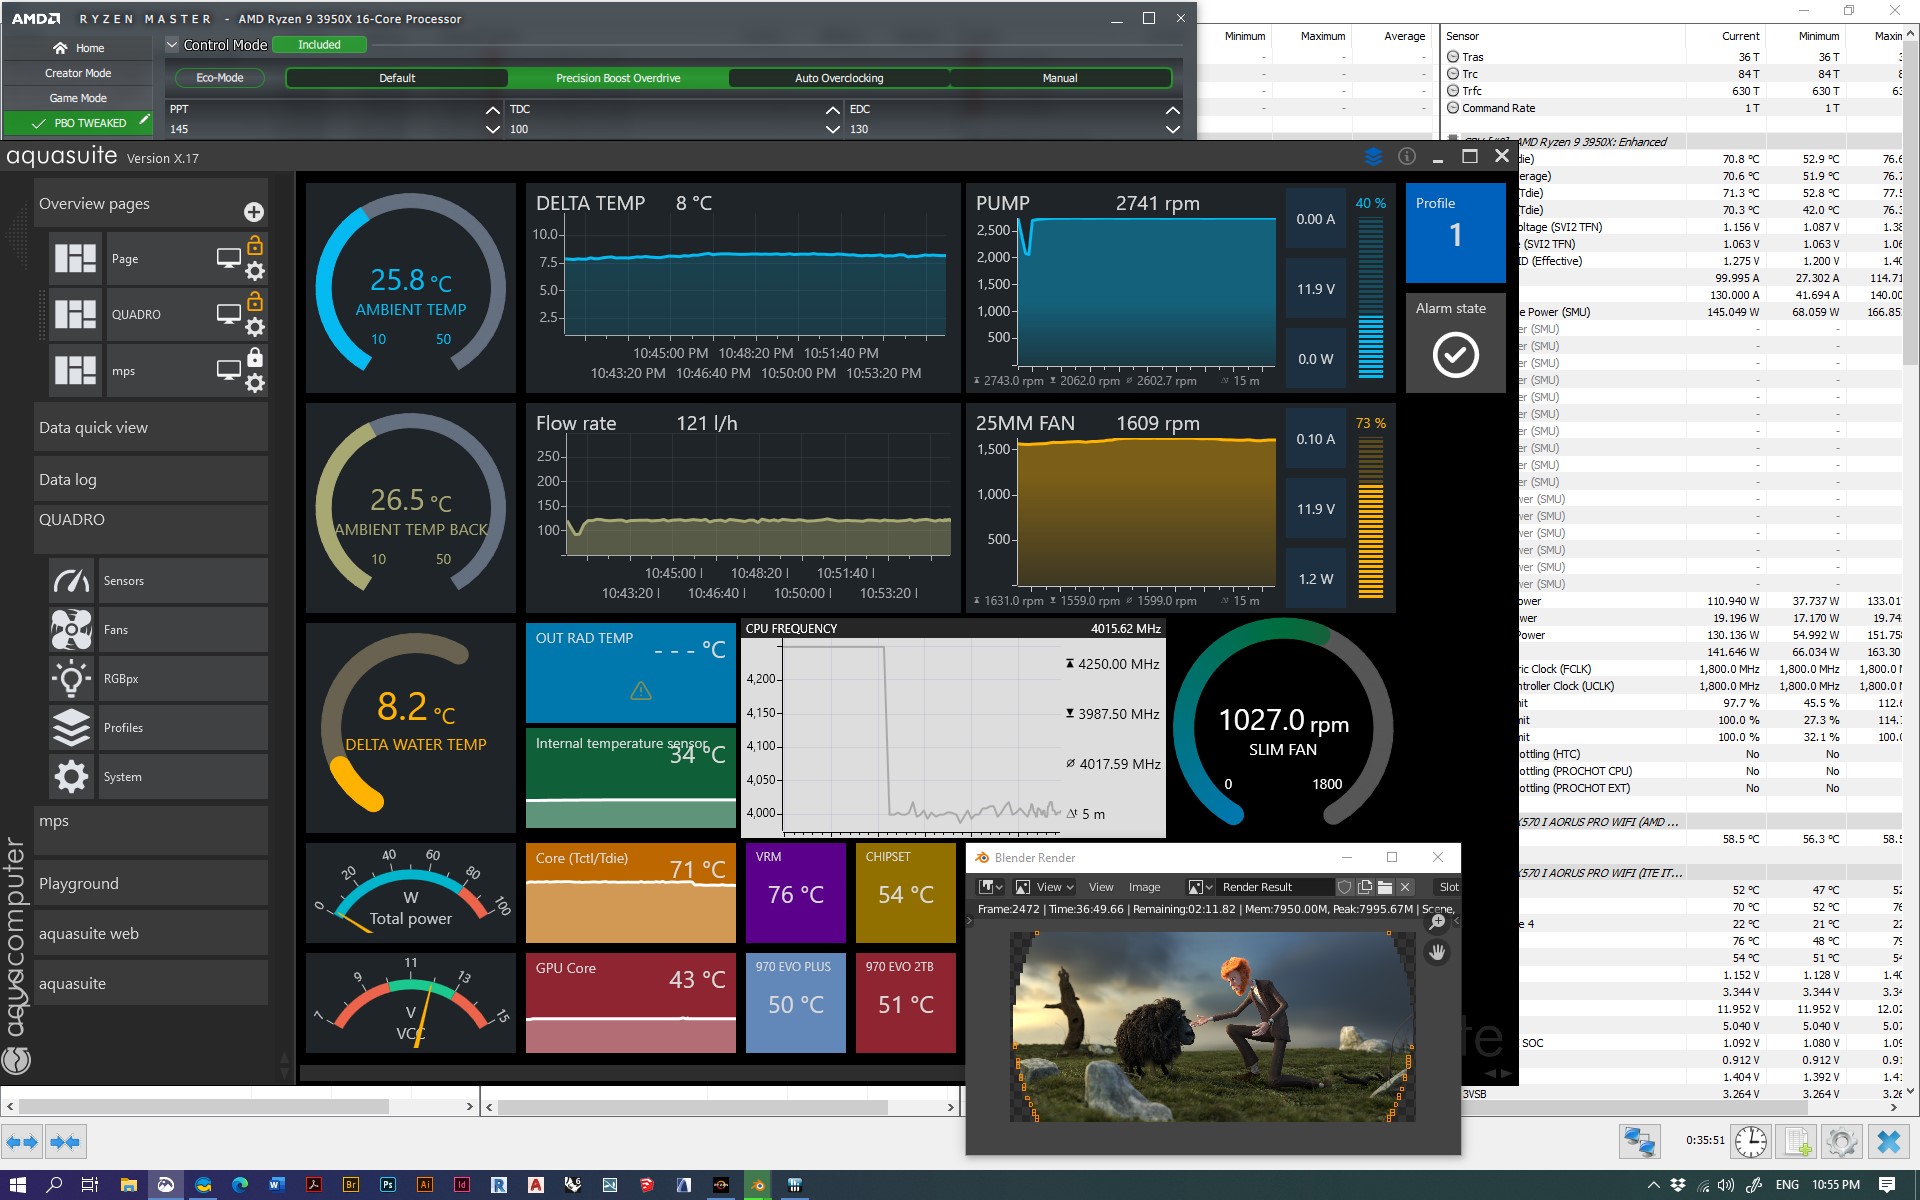Switch to Precision Boost Overdrive mode
1920x1200 pixels.
618,78
